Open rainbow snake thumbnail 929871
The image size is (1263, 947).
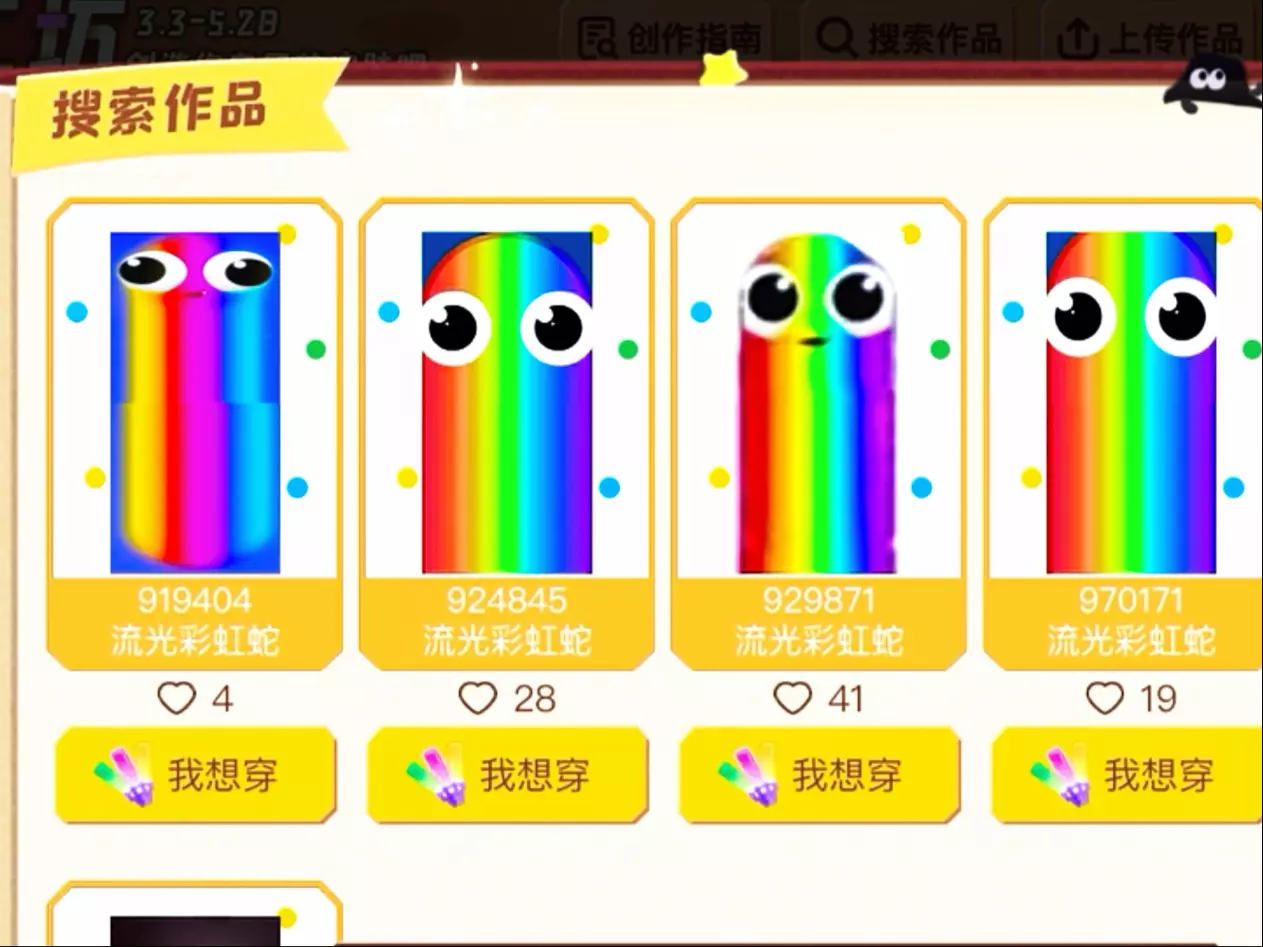818,402
